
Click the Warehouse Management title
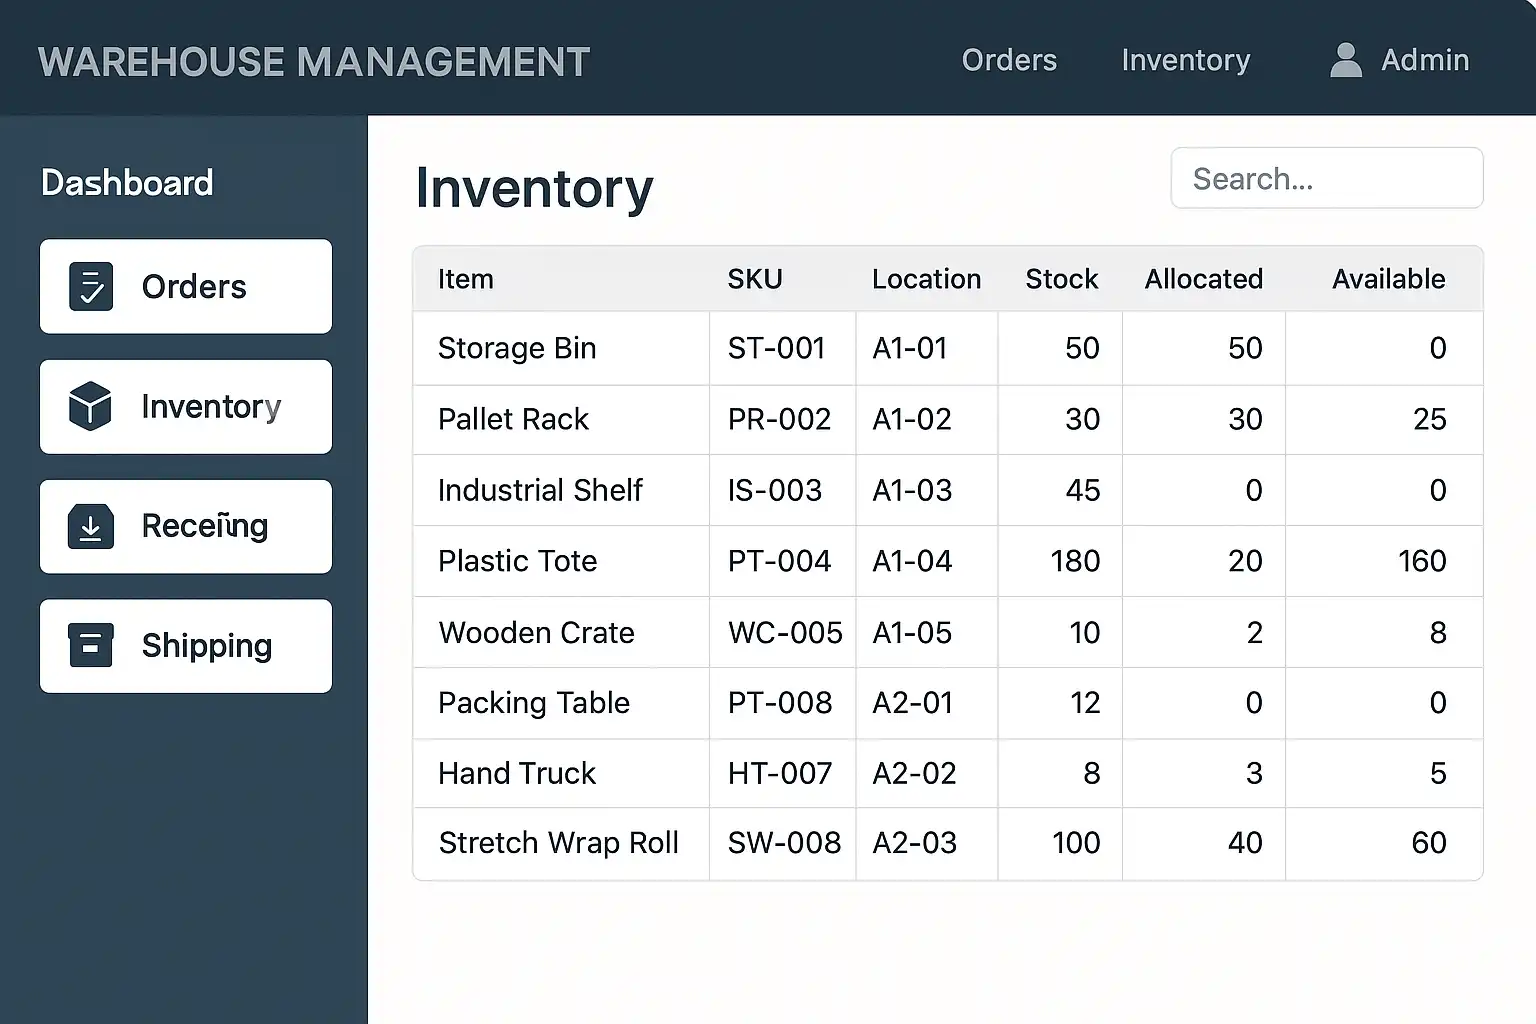point(314,62)
